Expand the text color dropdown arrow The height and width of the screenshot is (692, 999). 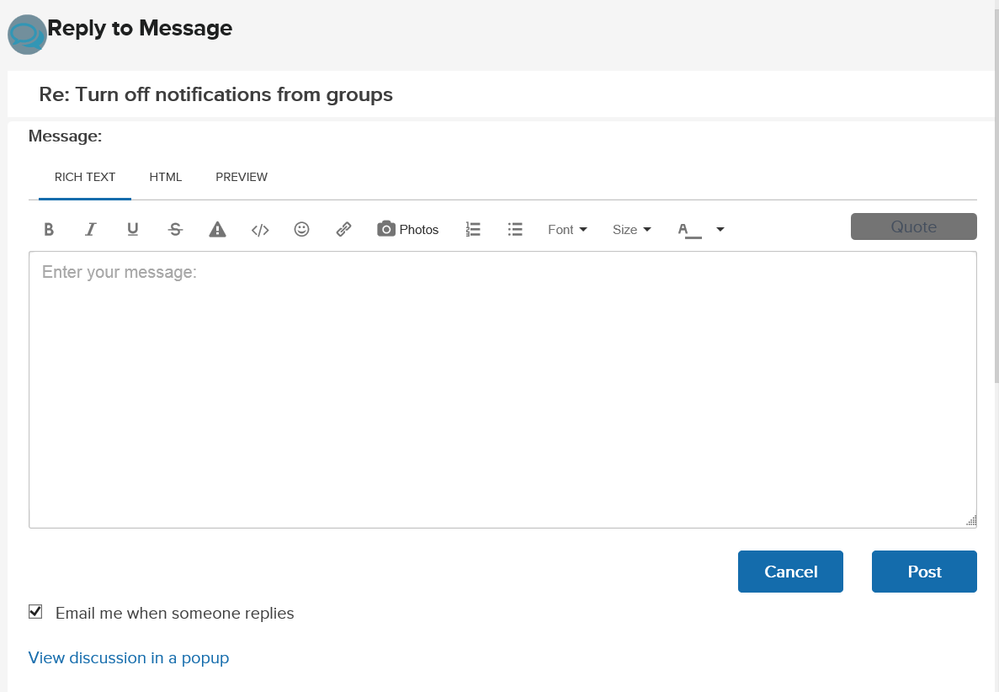[720, 229]
